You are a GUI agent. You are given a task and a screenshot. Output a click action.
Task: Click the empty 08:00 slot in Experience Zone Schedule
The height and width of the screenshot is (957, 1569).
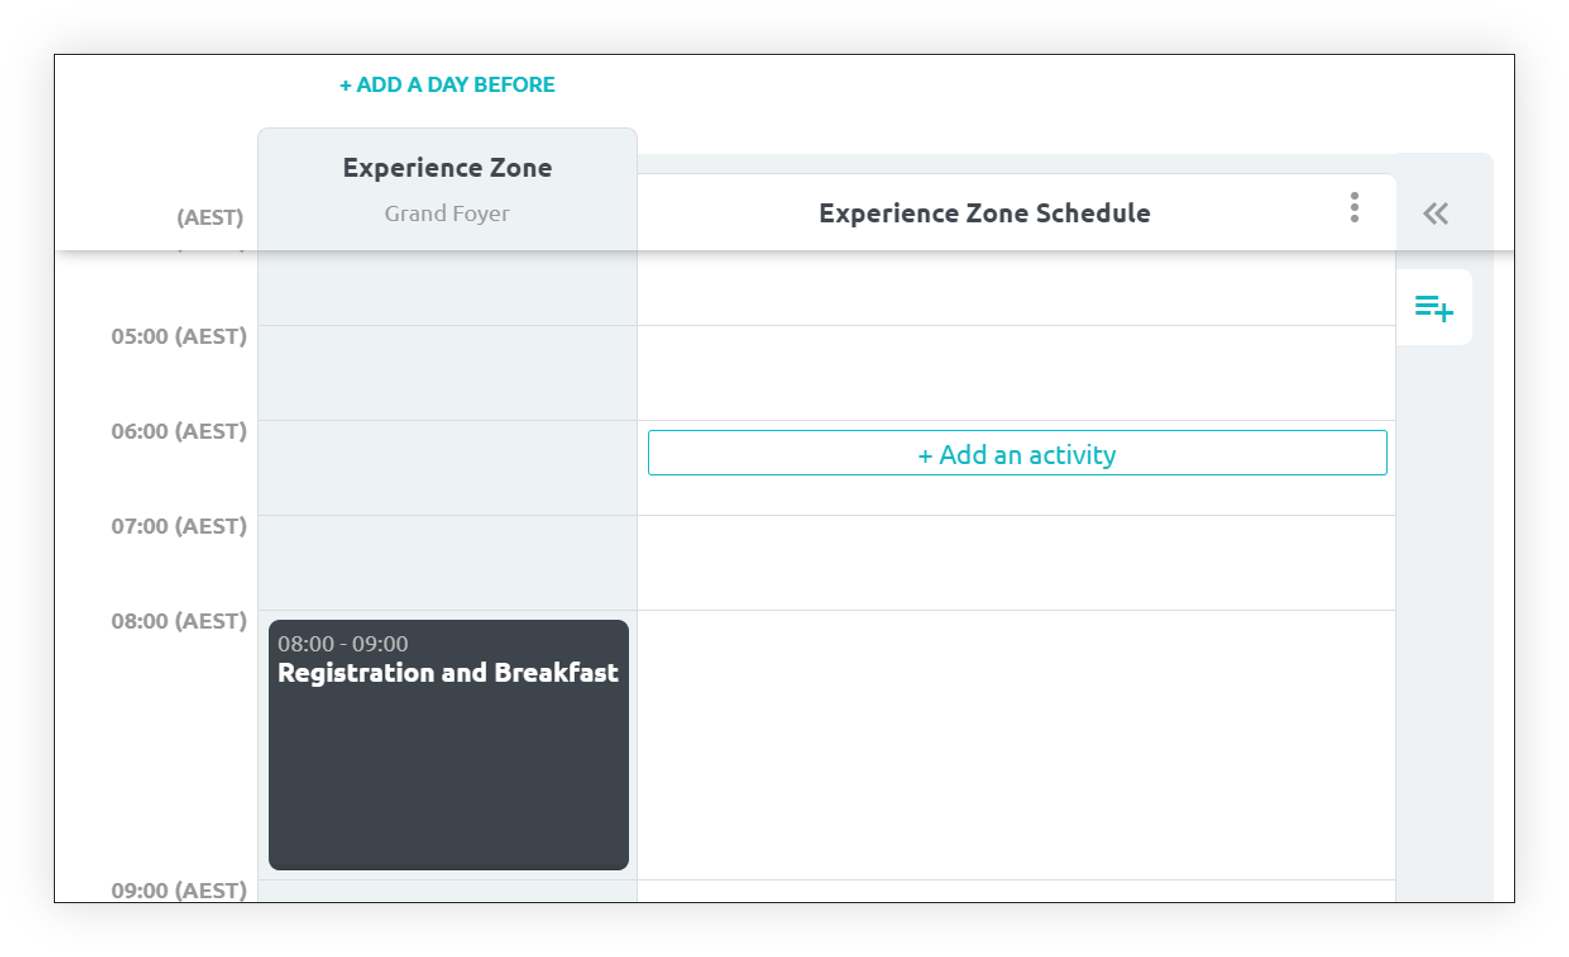coord(1016,745)
